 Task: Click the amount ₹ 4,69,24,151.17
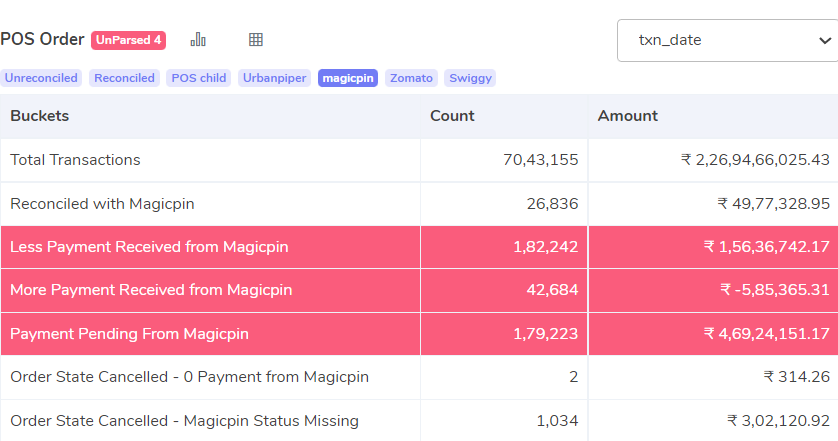click(766, 334)
